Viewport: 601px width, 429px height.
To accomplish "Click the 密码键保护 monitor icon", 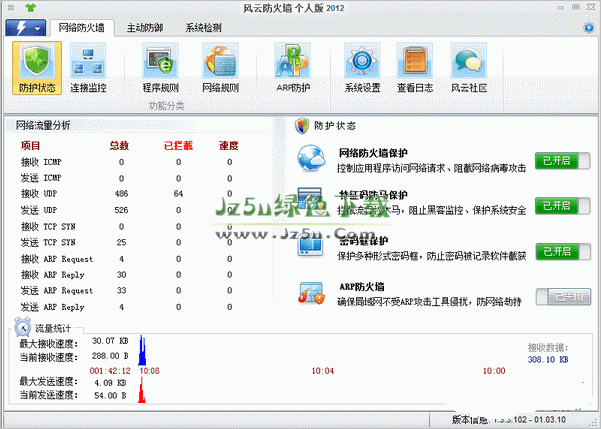I will click(310, 246).
